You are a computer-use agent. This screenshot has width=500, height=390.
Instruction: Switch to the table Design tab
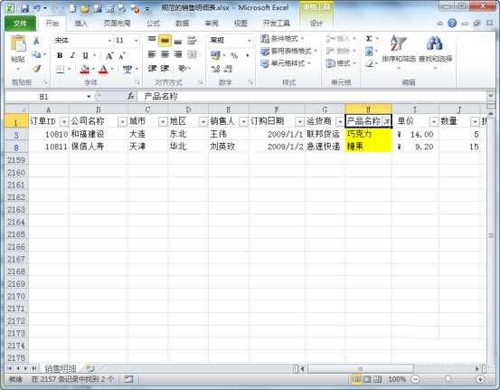point(316,23)
